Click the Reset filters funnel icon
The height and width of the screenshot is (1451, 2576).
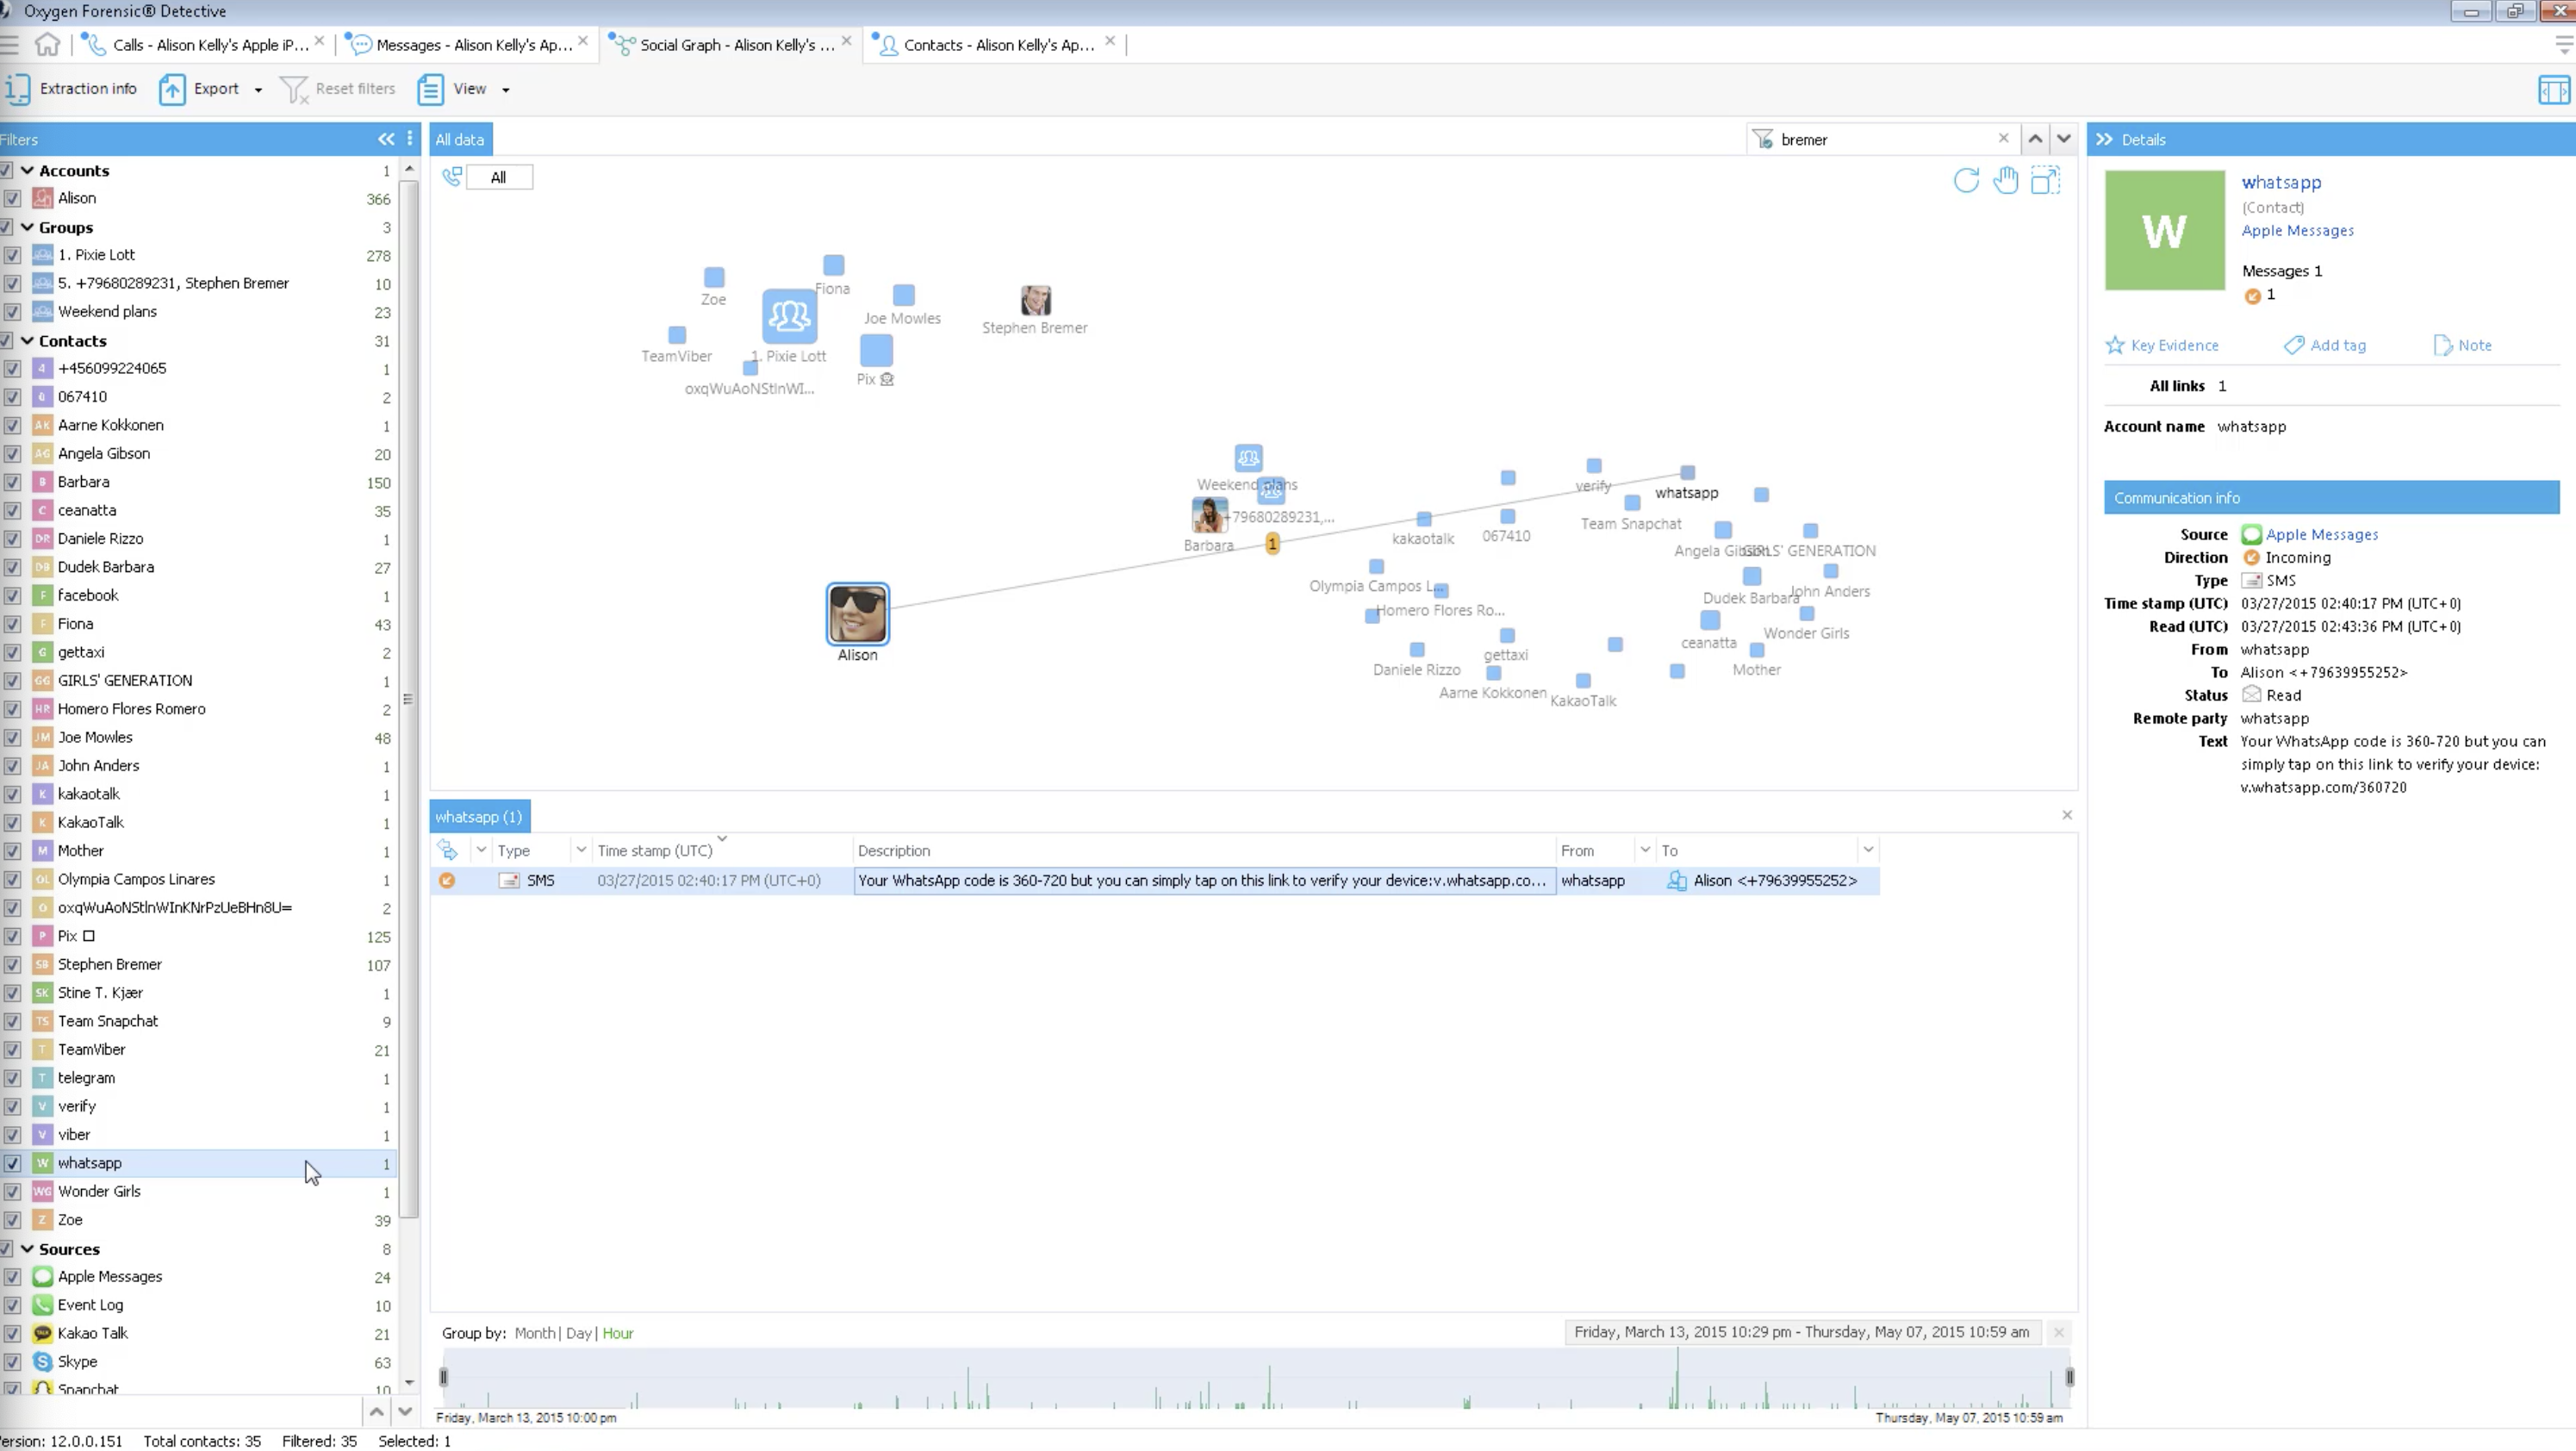tap(293, 89)
